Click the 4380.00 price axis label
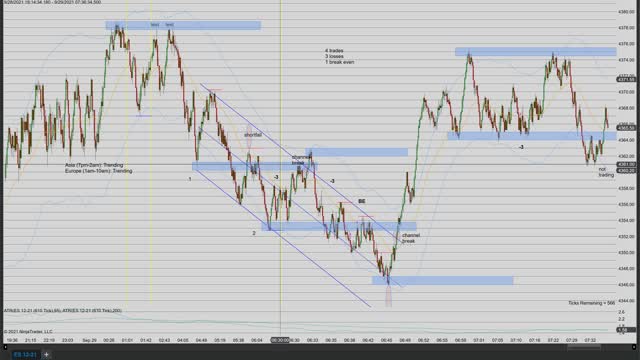The width and height of the screenshot is (640, 360). tap(627, 12)
